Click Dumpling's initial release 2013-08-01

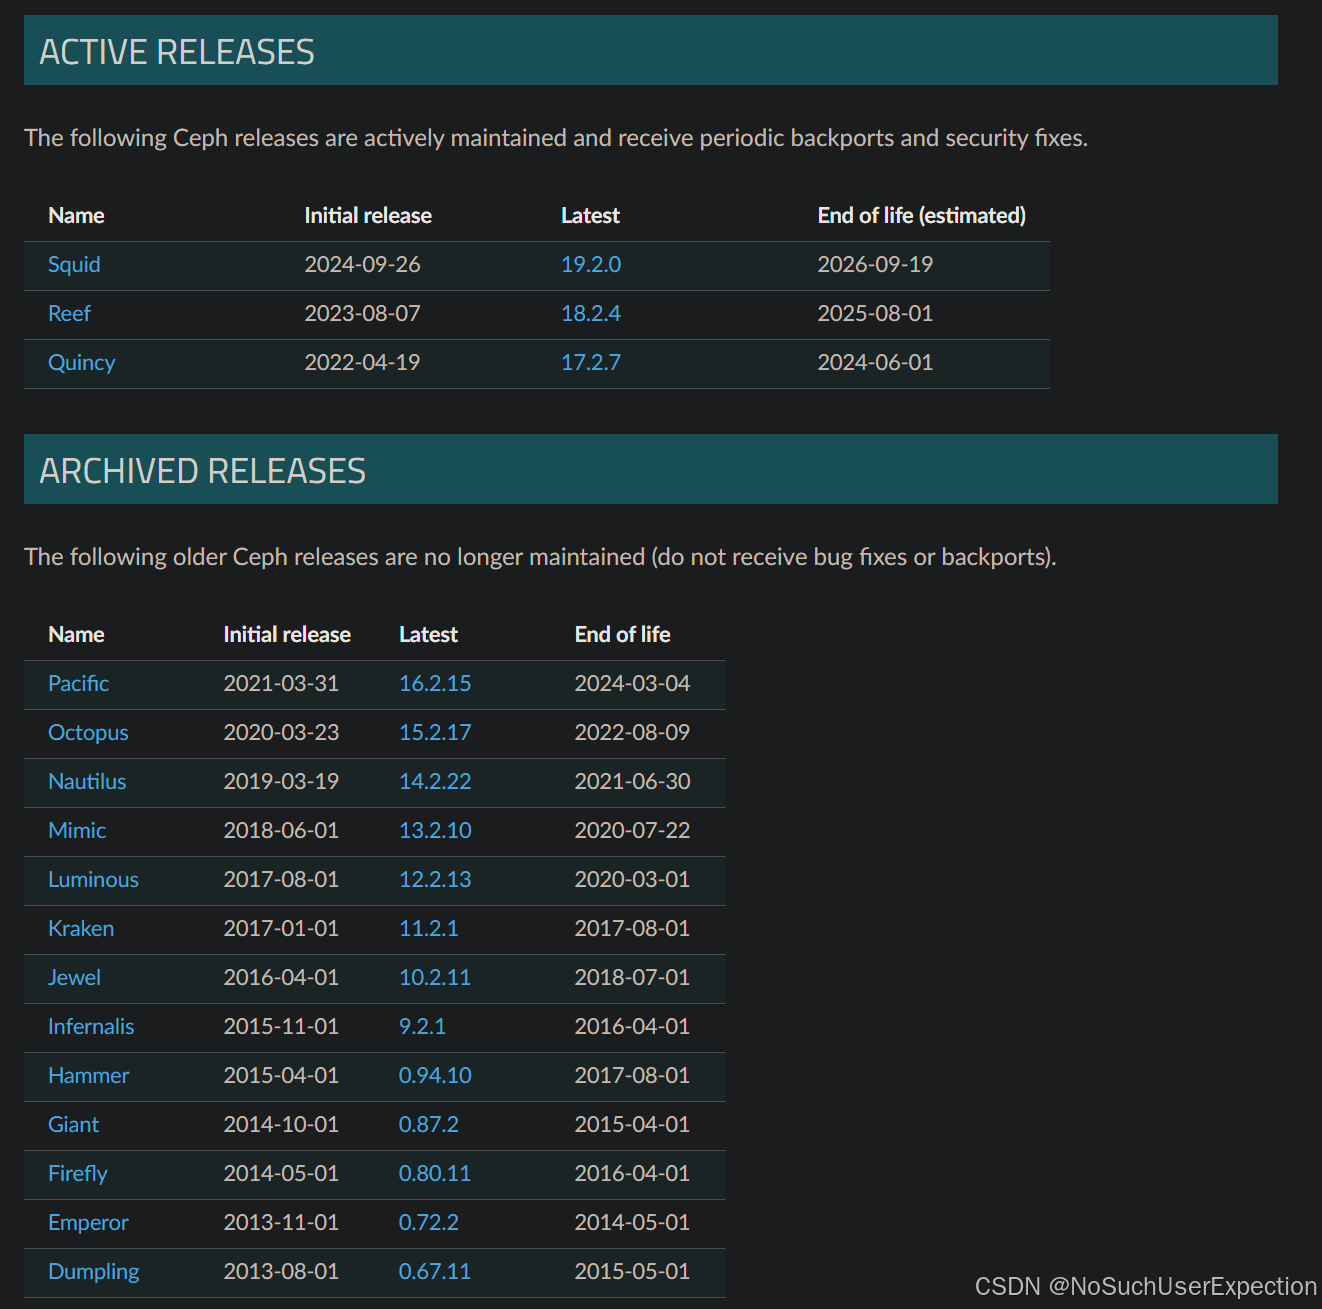281,1272
